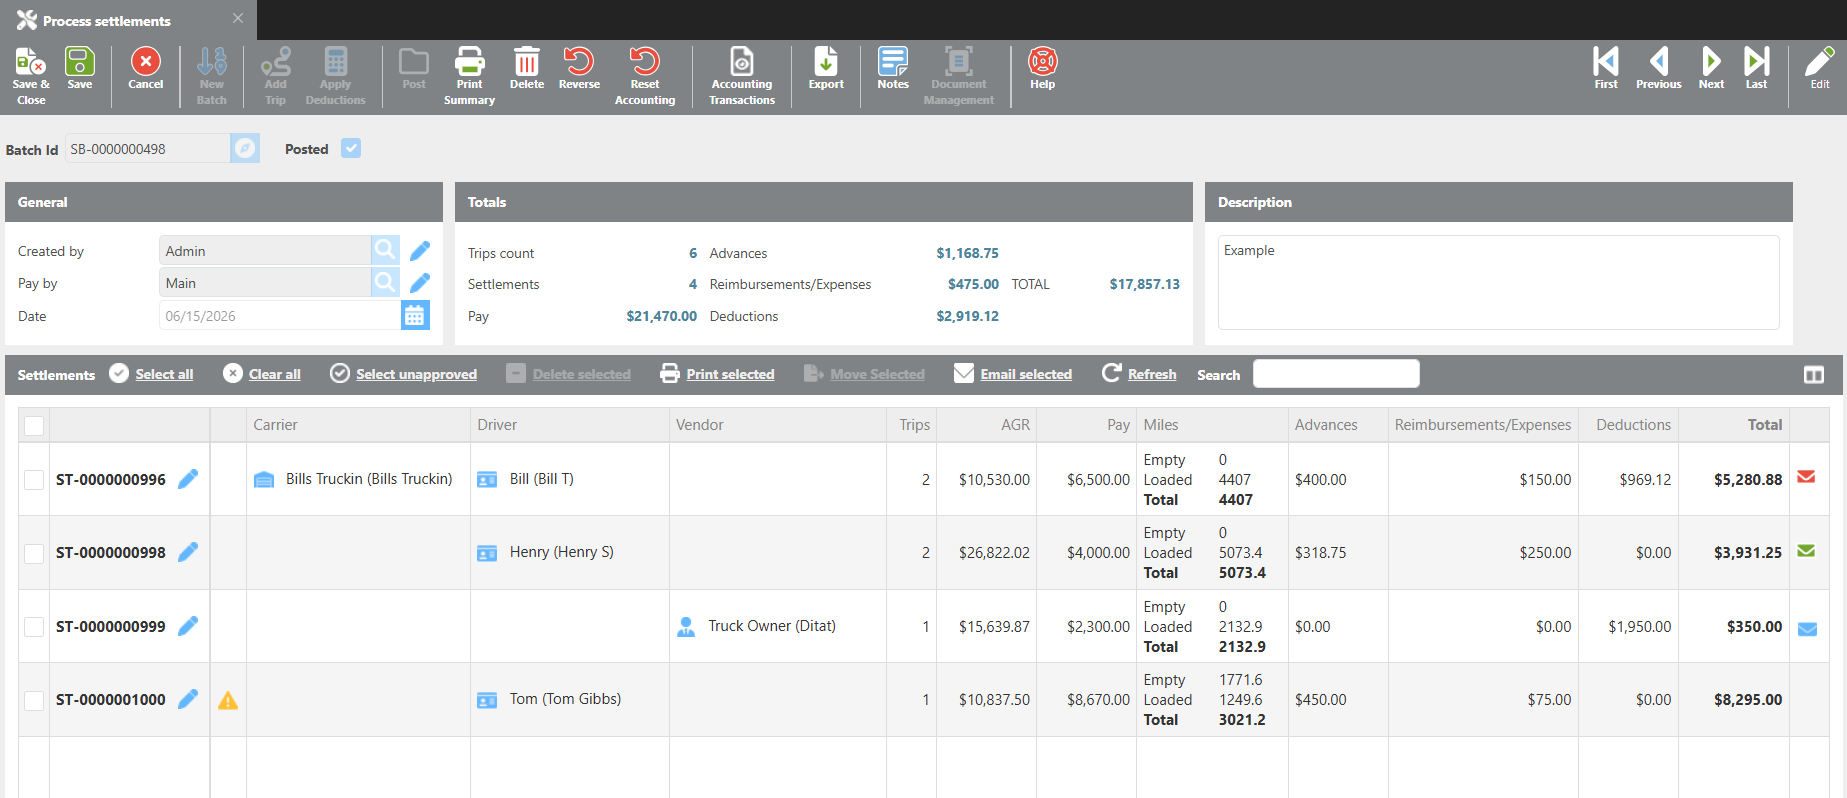
Task: Click the Select unapproved link
Action: pyautogui.click(x=416, y=374)
